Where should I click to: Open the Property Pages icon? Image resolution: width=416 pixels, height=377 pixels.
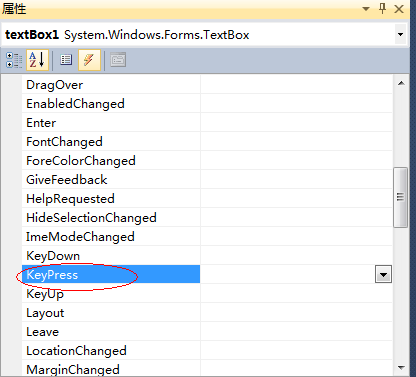click(118, 60)
